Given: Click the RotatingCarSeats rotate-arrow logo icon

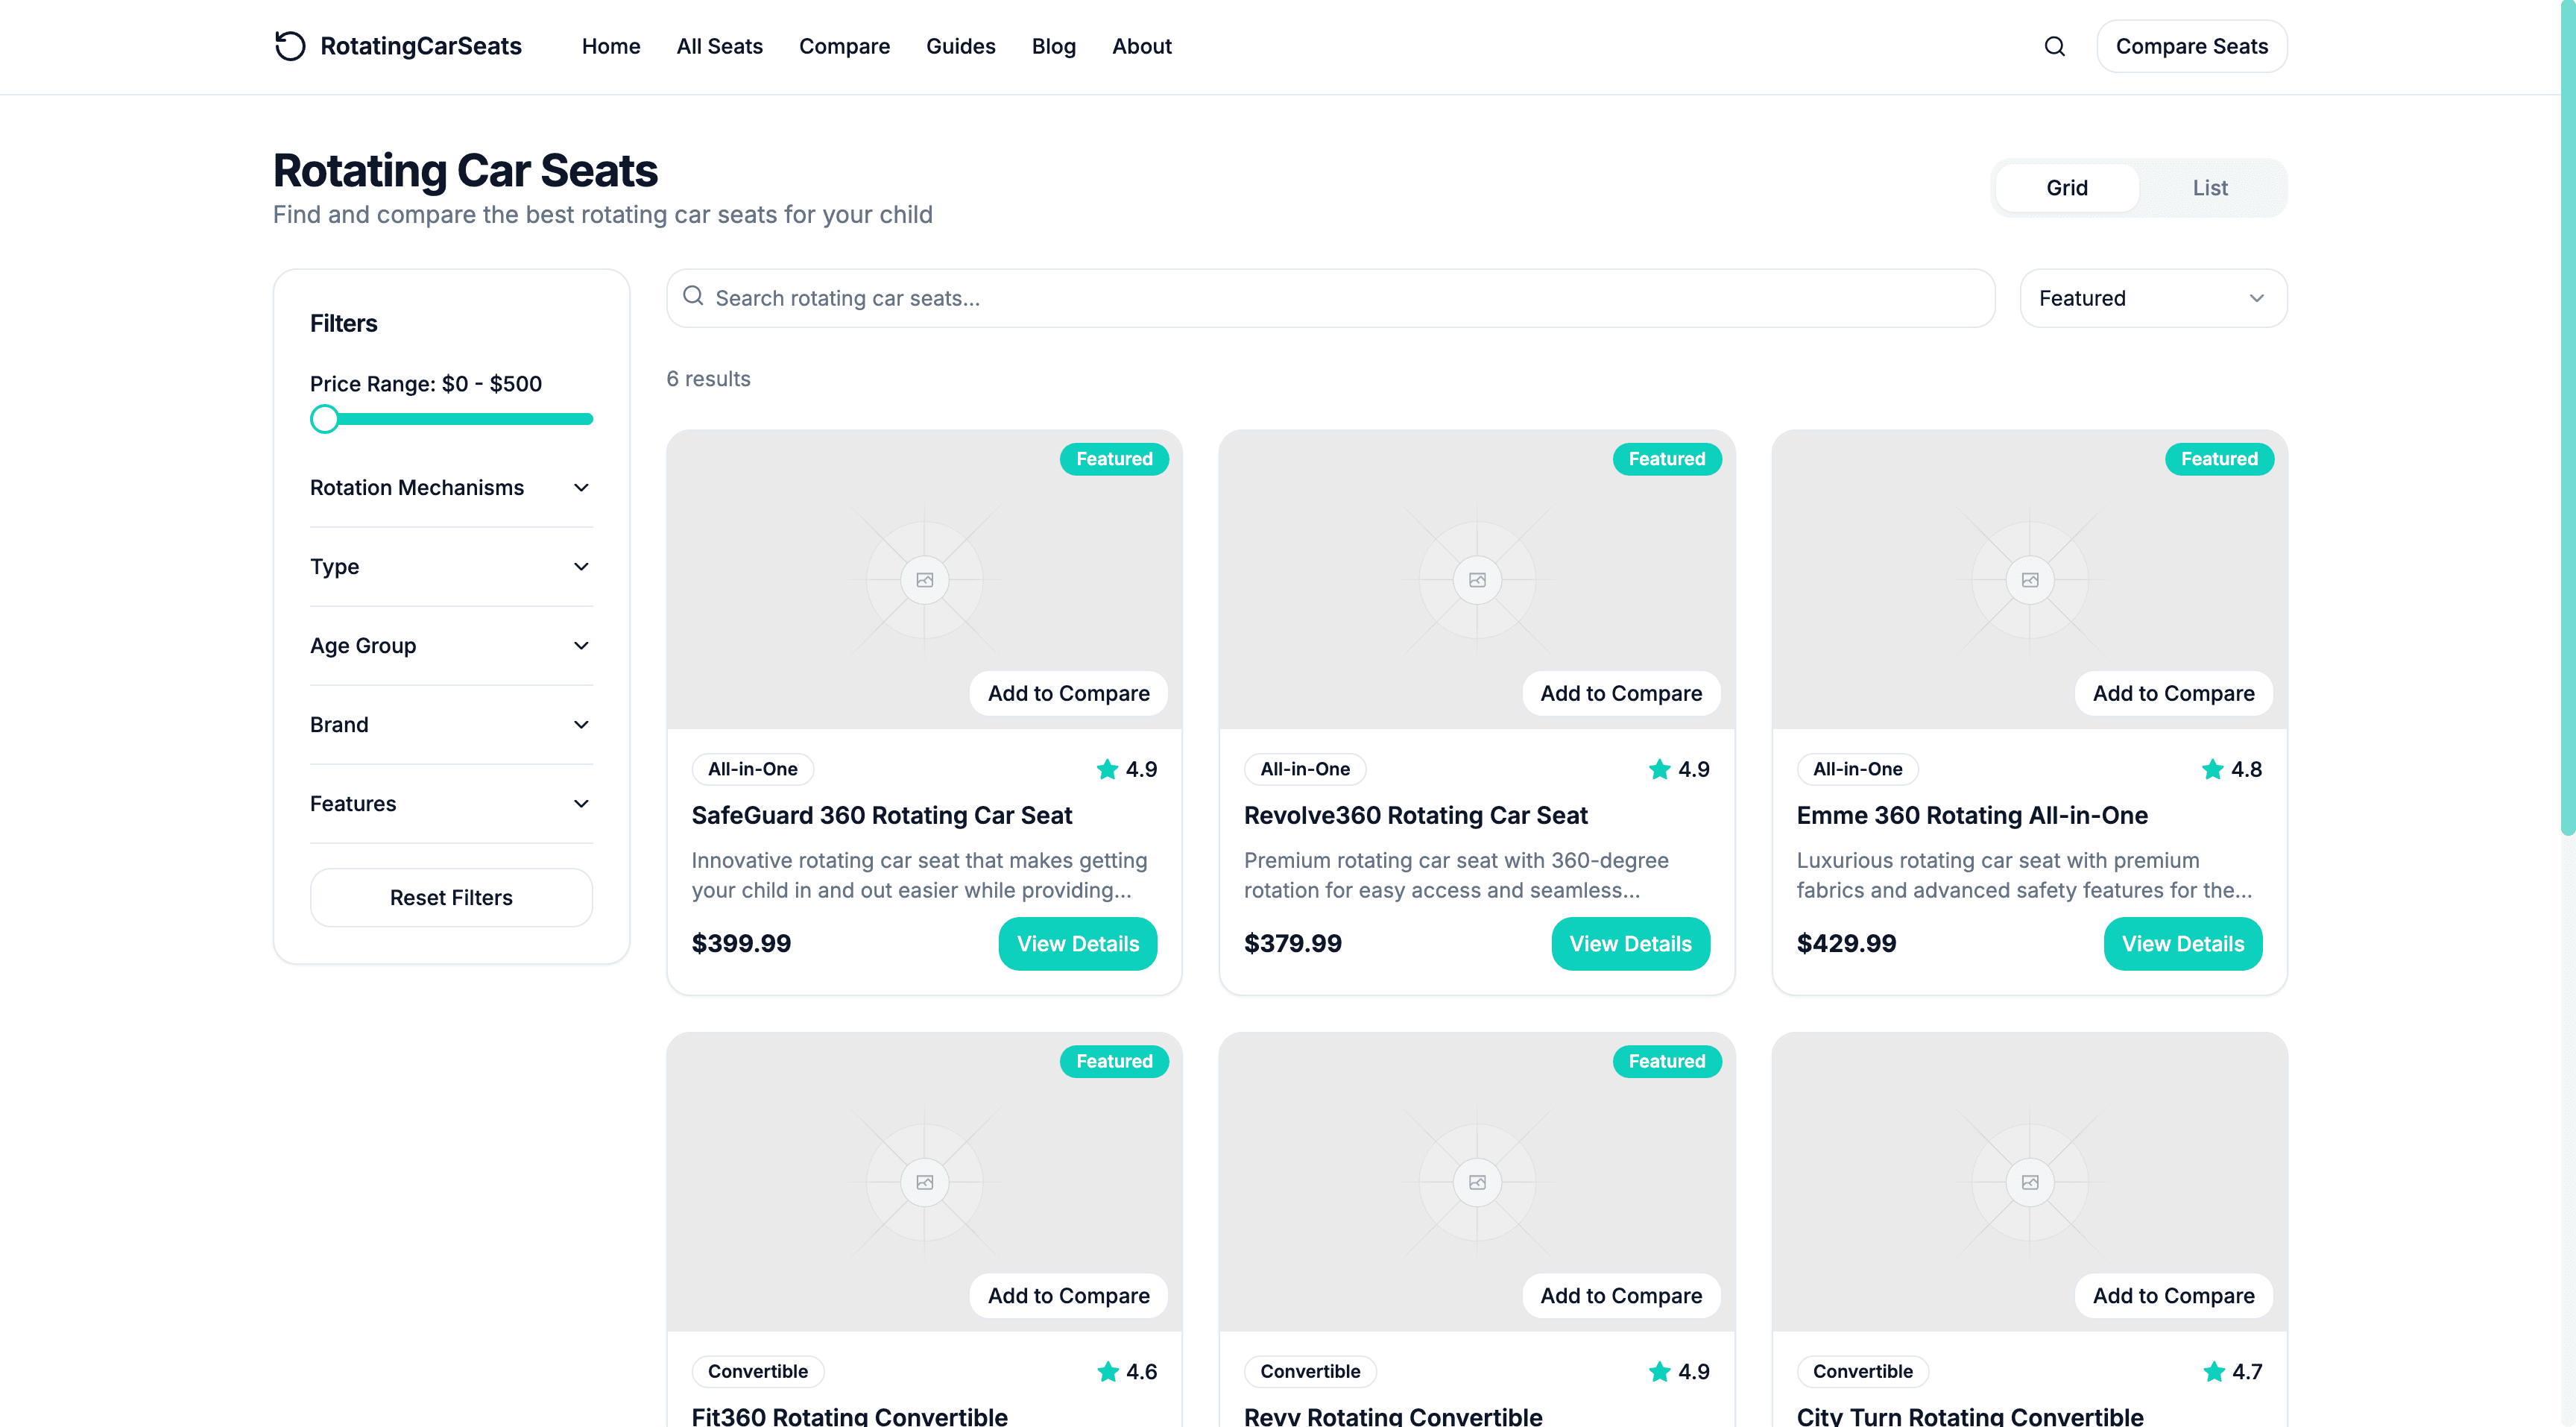Looking at the screenshot, I should 290,46.
